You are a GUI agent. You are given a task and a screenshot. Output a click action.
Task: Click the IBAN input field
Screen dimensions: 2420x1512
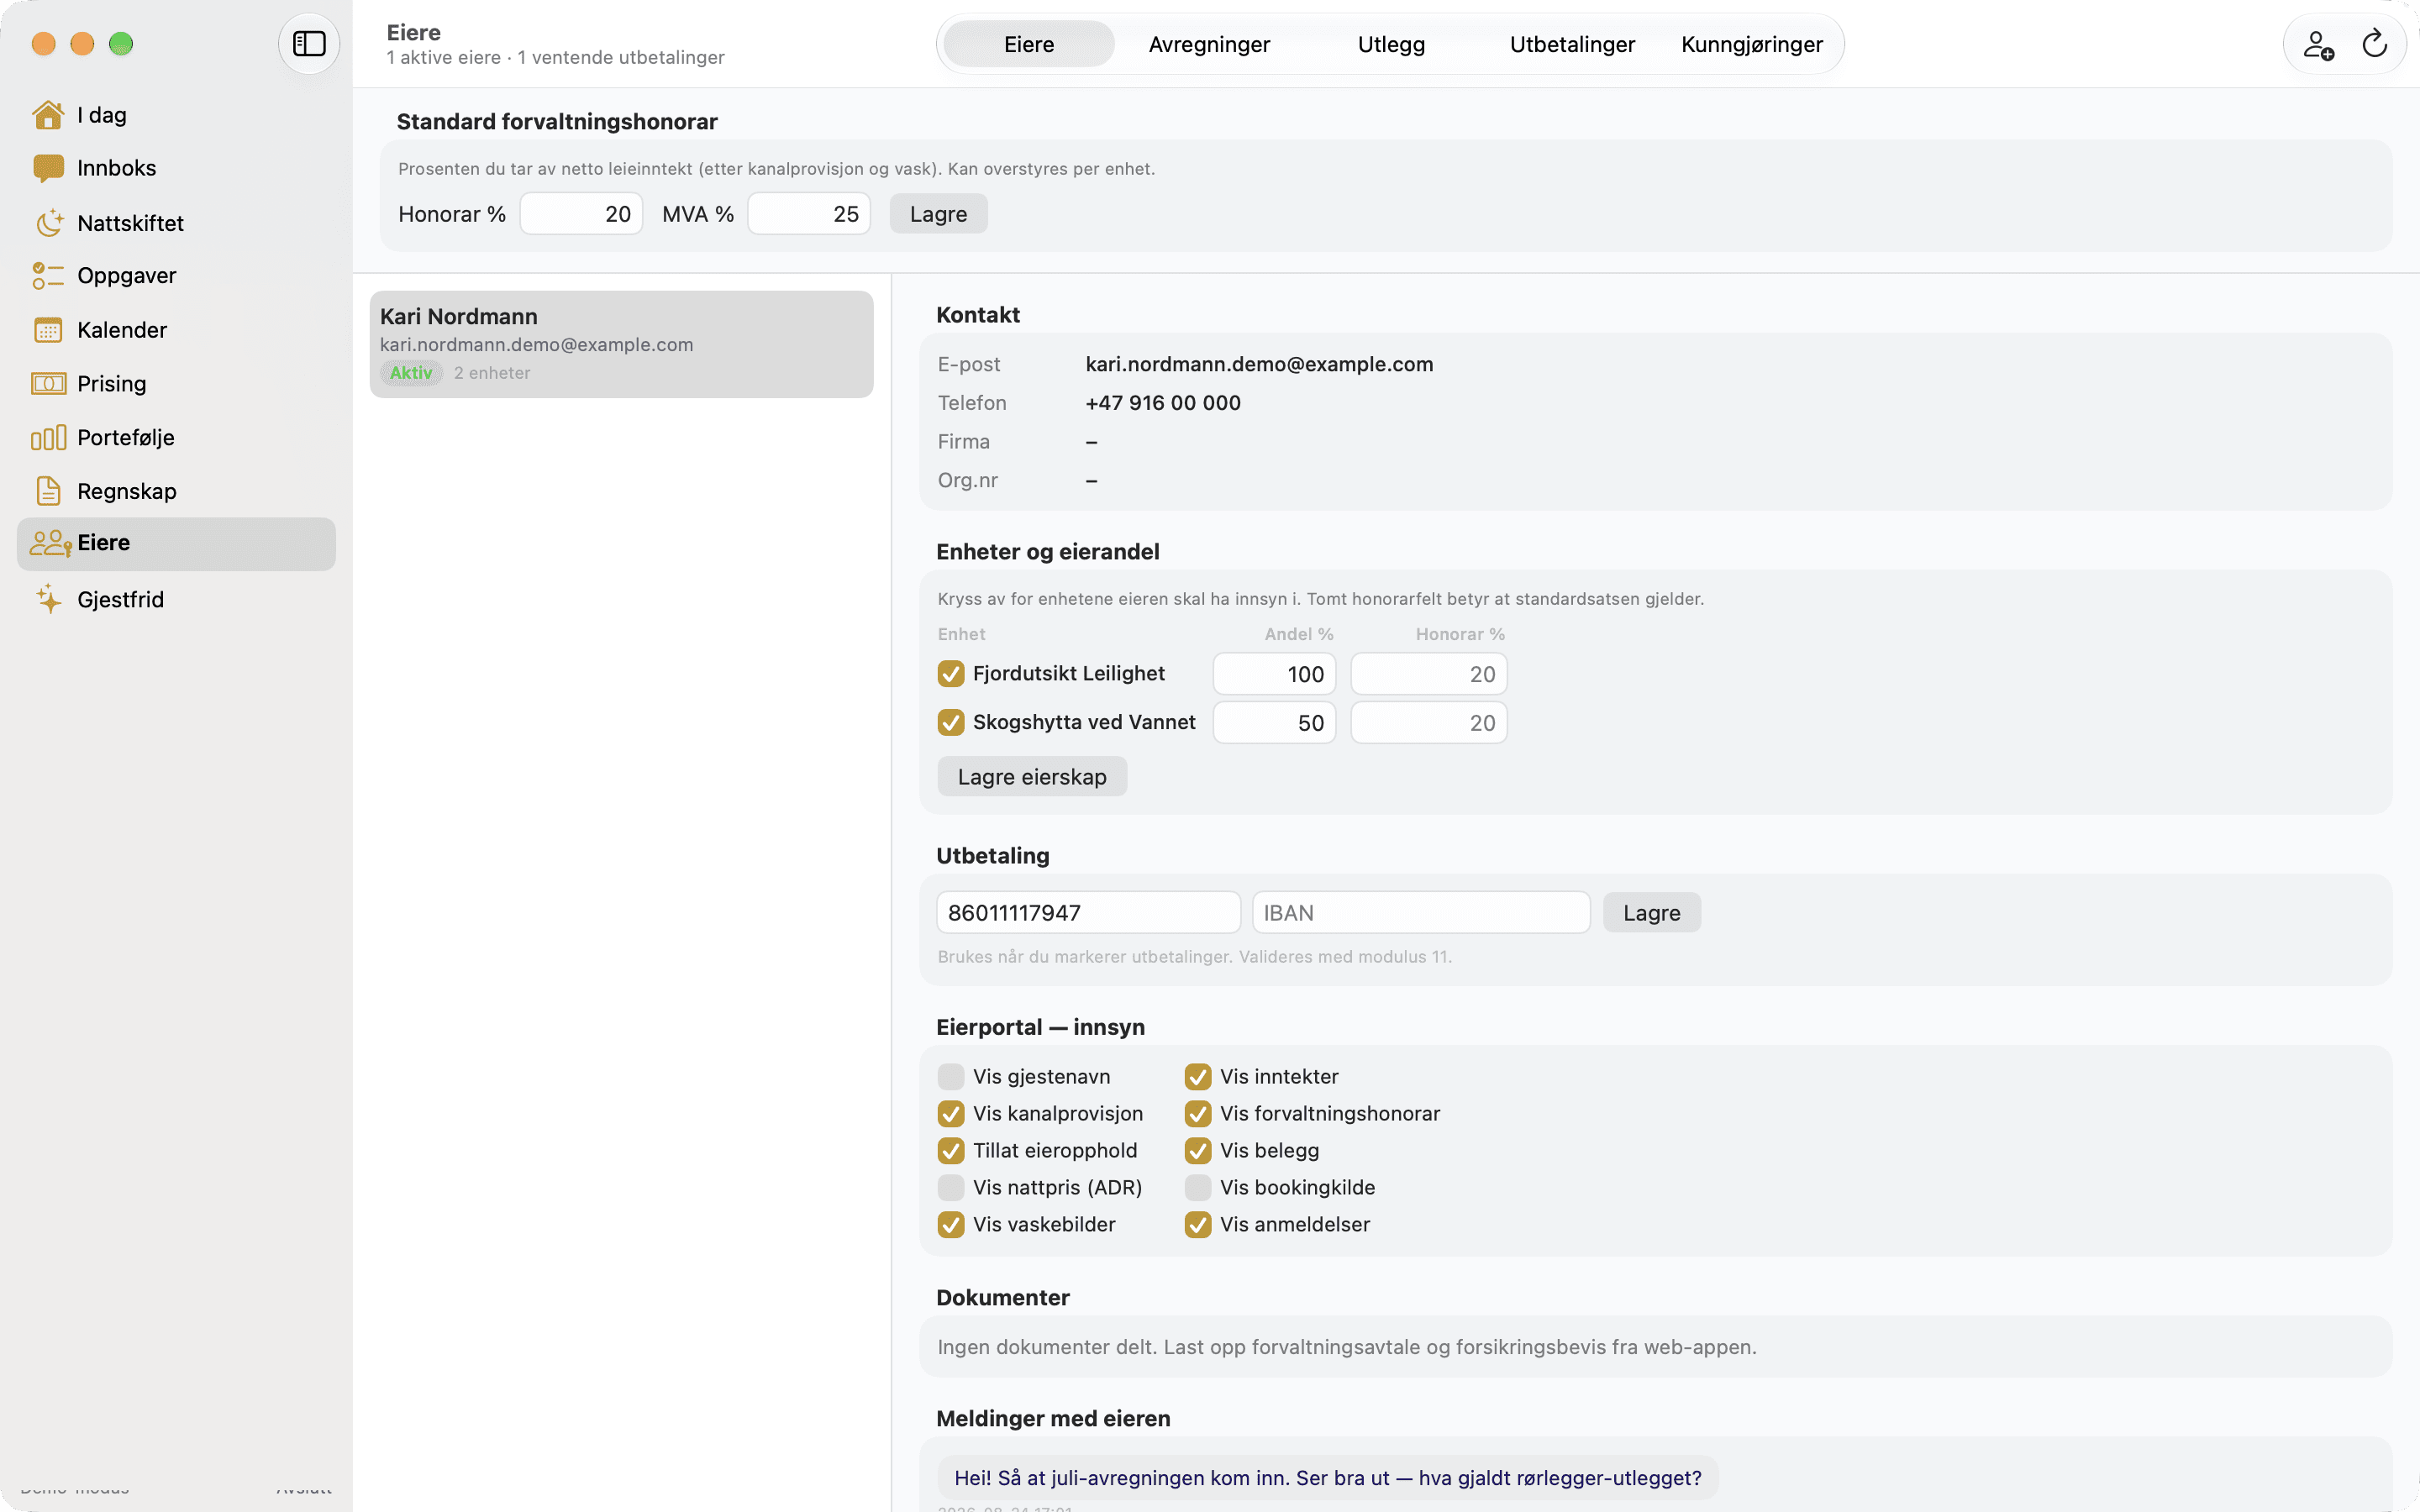[x=1421, y=913]
